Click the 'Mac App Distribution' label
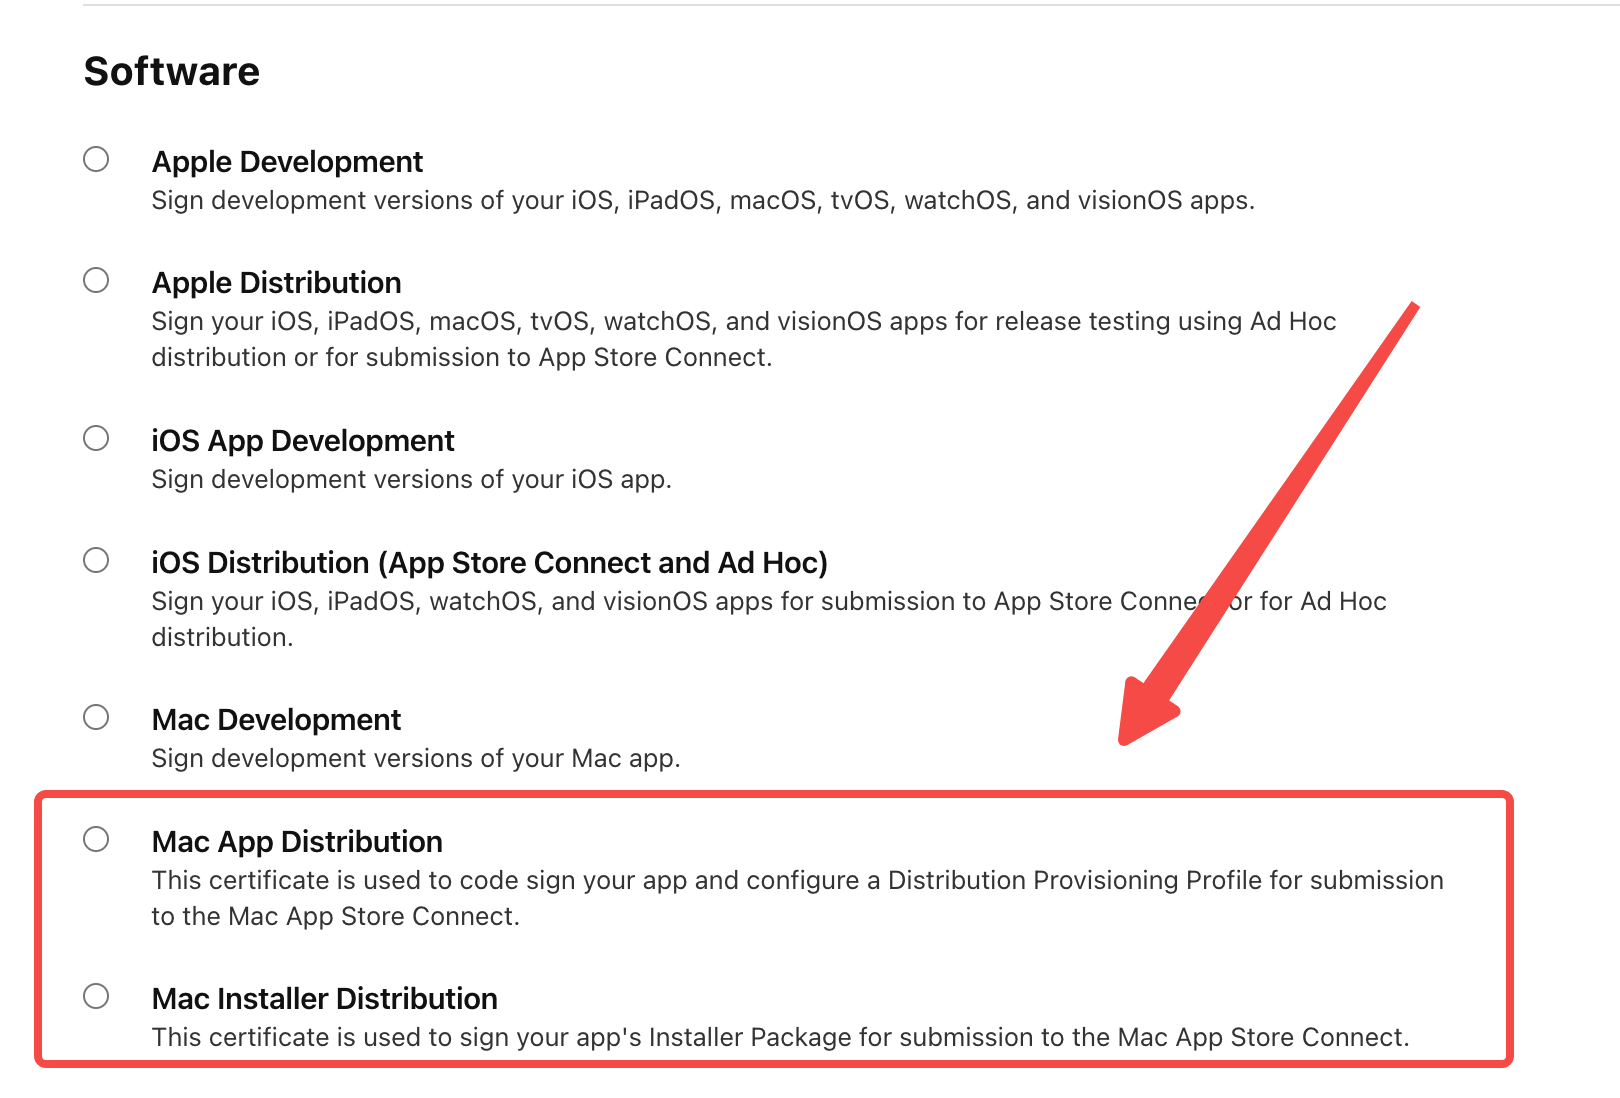Image resolution: width=1620 pixels, height=1098 pixels. click(297, 842)
